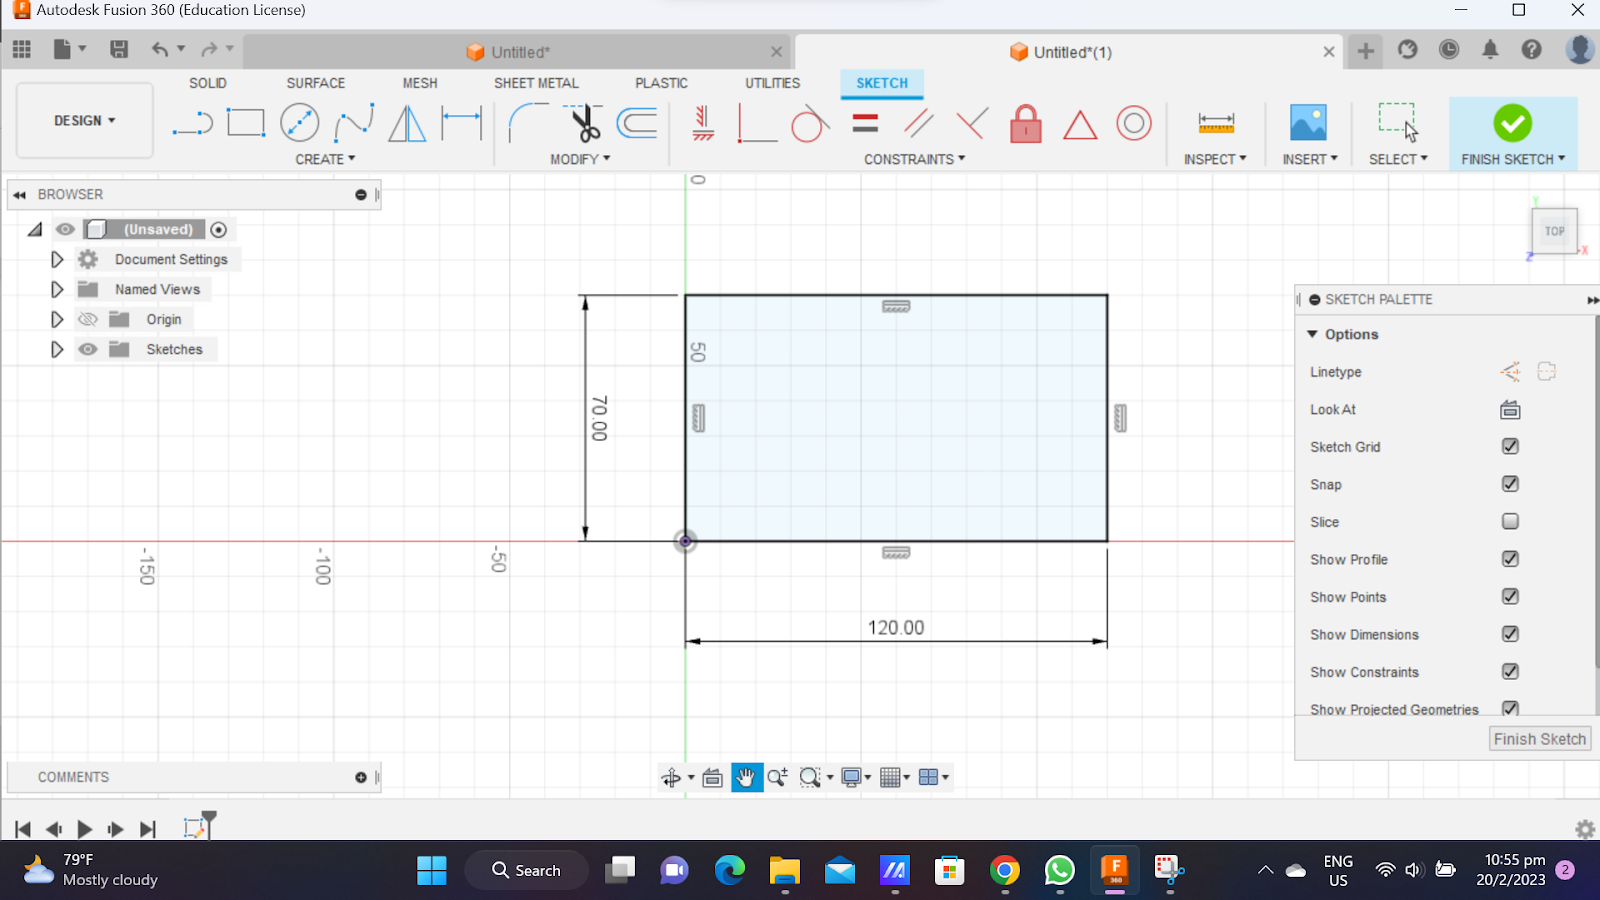Open Google Chrome from the taskbar
The image size is (1600, 900).
click(1005, 870)
